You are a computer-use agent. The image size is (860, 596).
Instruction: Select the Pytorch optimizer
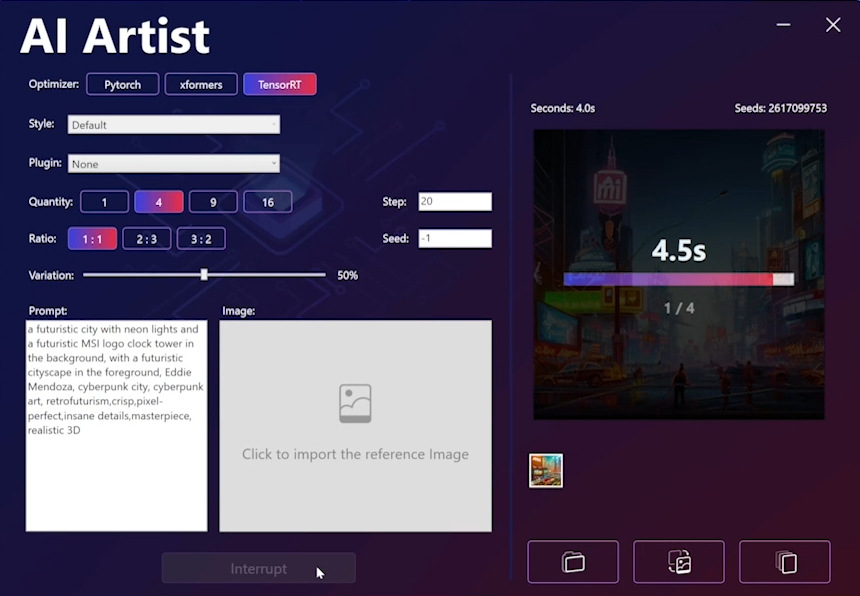coord(122,84)
